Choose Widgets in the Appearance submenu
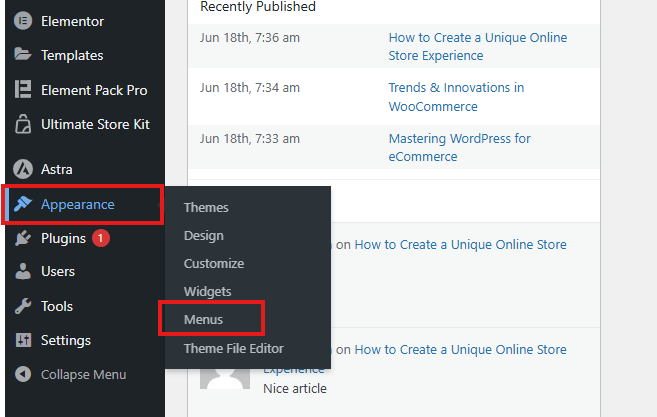657x417 pixels. click(207, 292)
